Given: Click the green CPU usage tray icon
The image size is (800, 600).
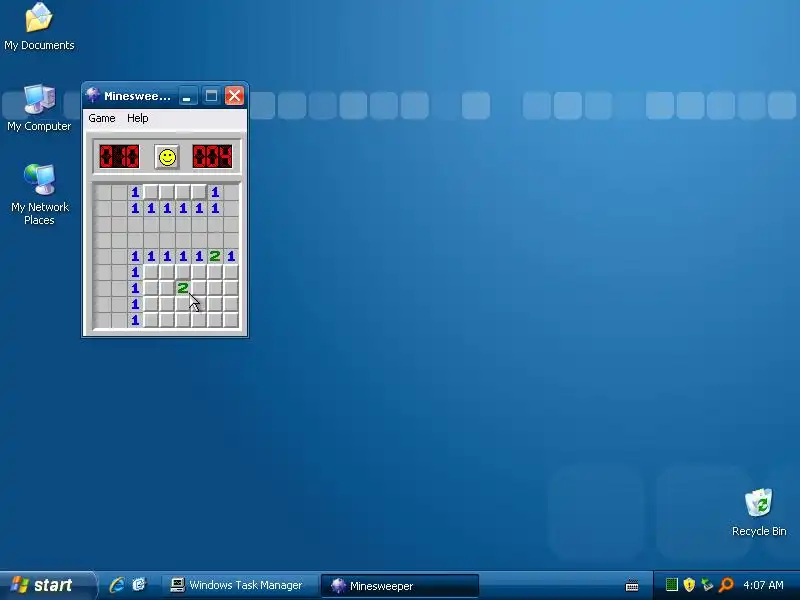Looking at the screenshot, I should coord(672,585).
